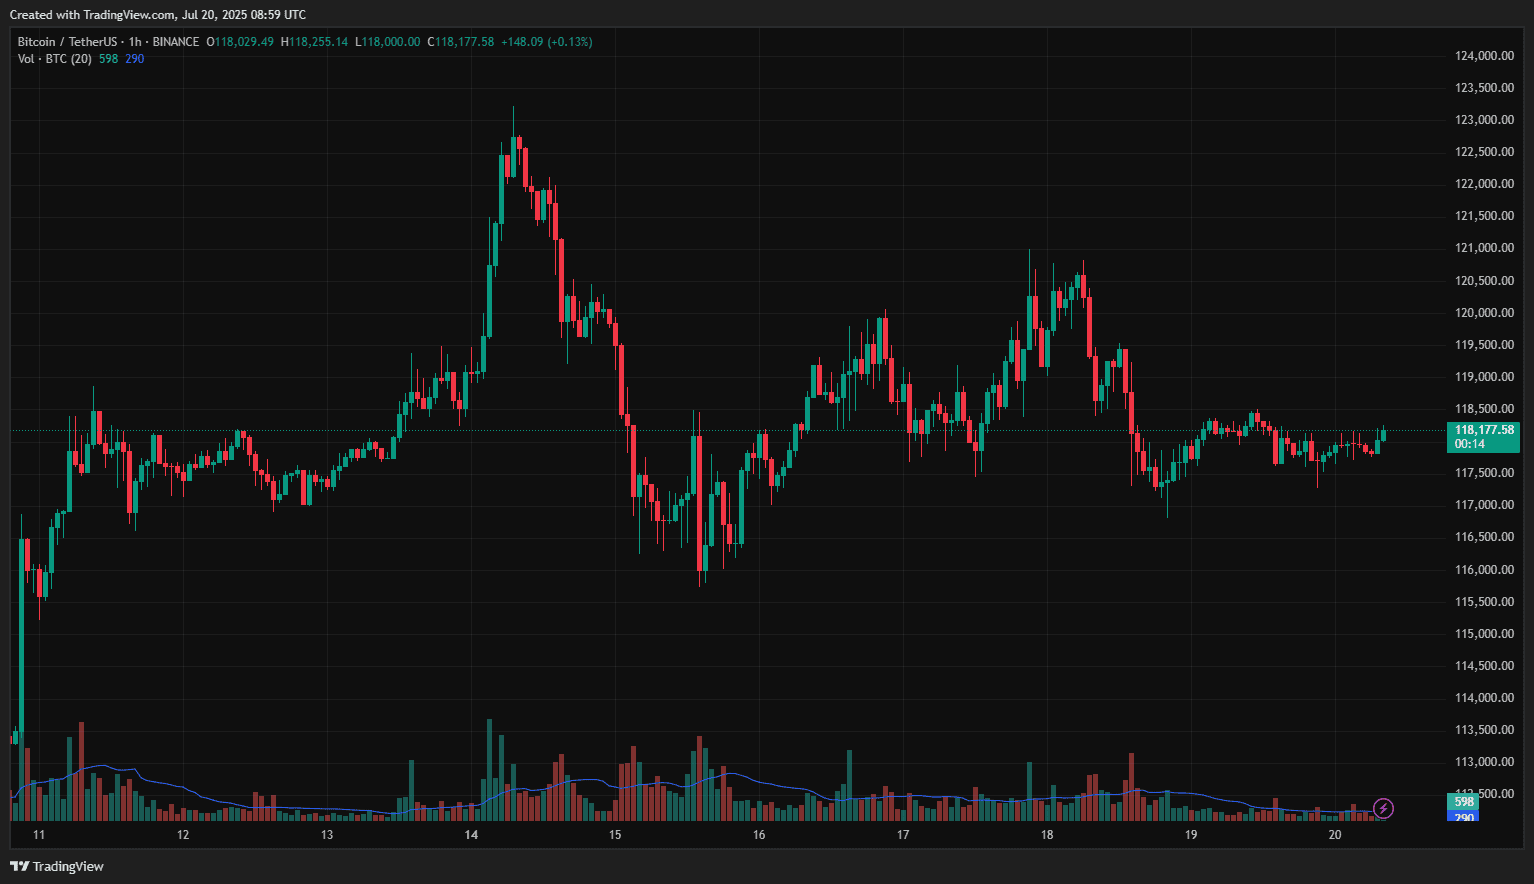Click the 115,500.00 price axis label
The image size is (1534, 884).
[x=1484, y=602]
